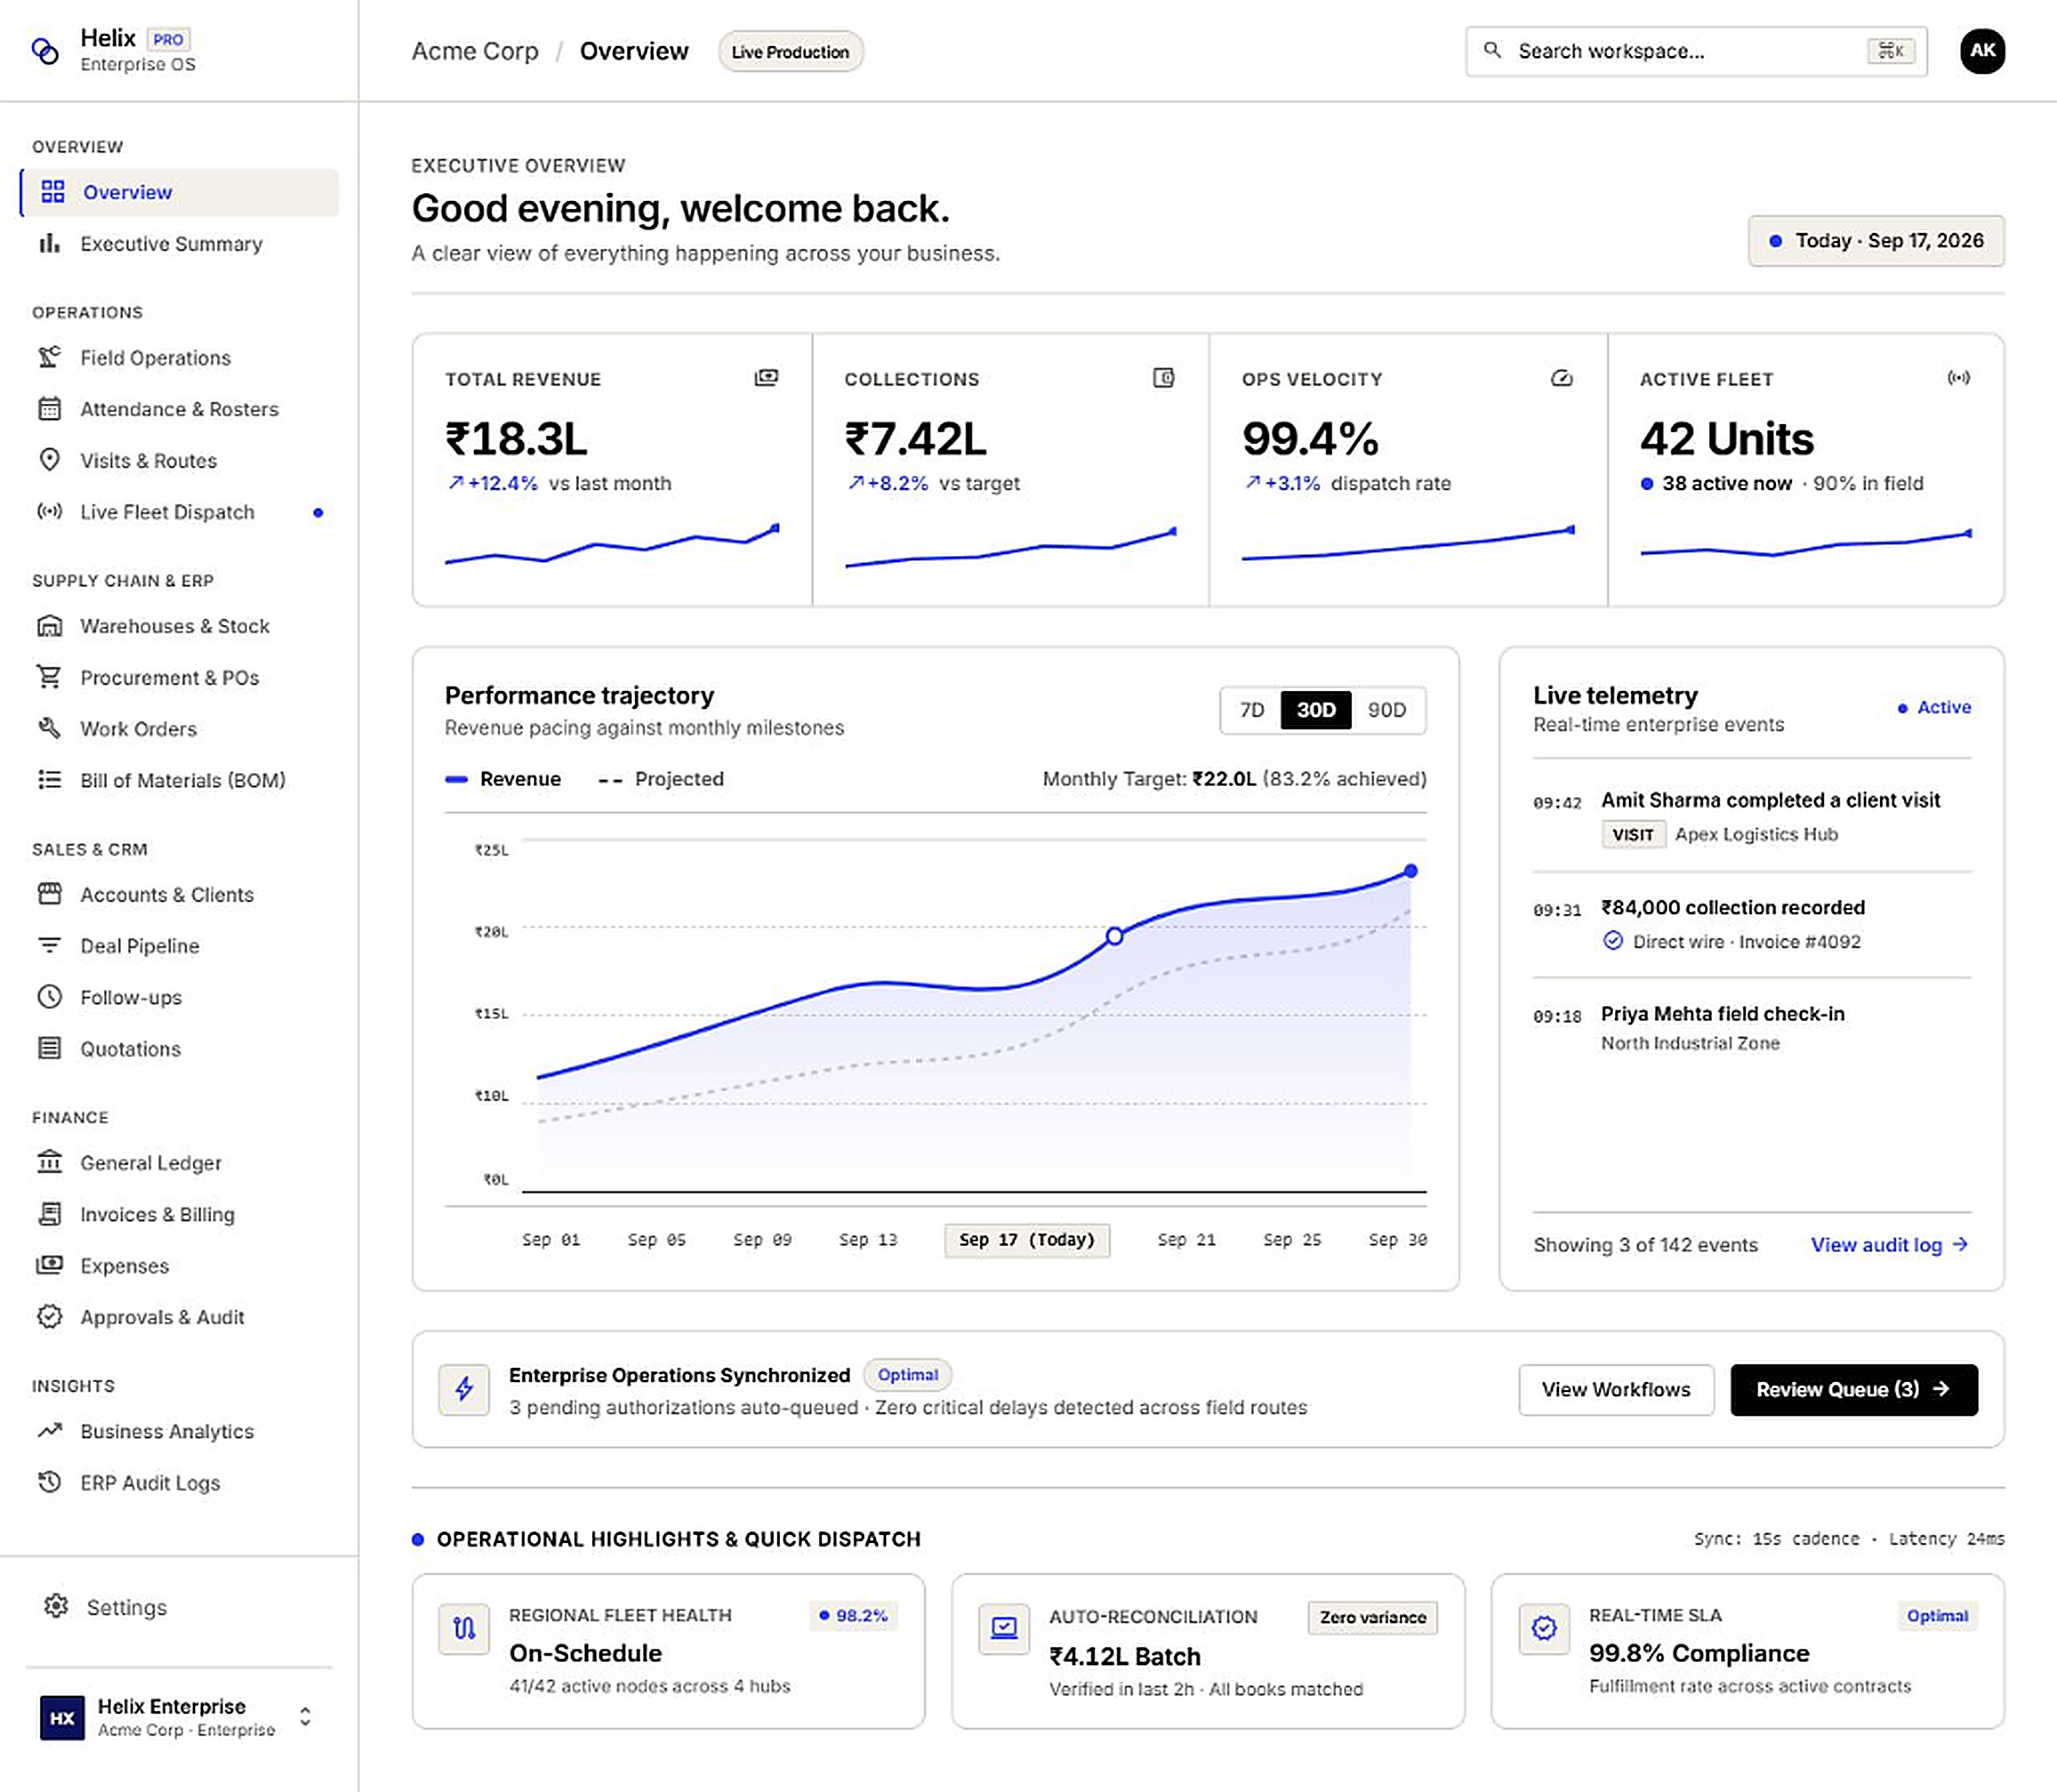The height and width of the screenshot is (1792, 2057).
Task: Click the View Workflows button
Action: [x=1616, y=1389]
